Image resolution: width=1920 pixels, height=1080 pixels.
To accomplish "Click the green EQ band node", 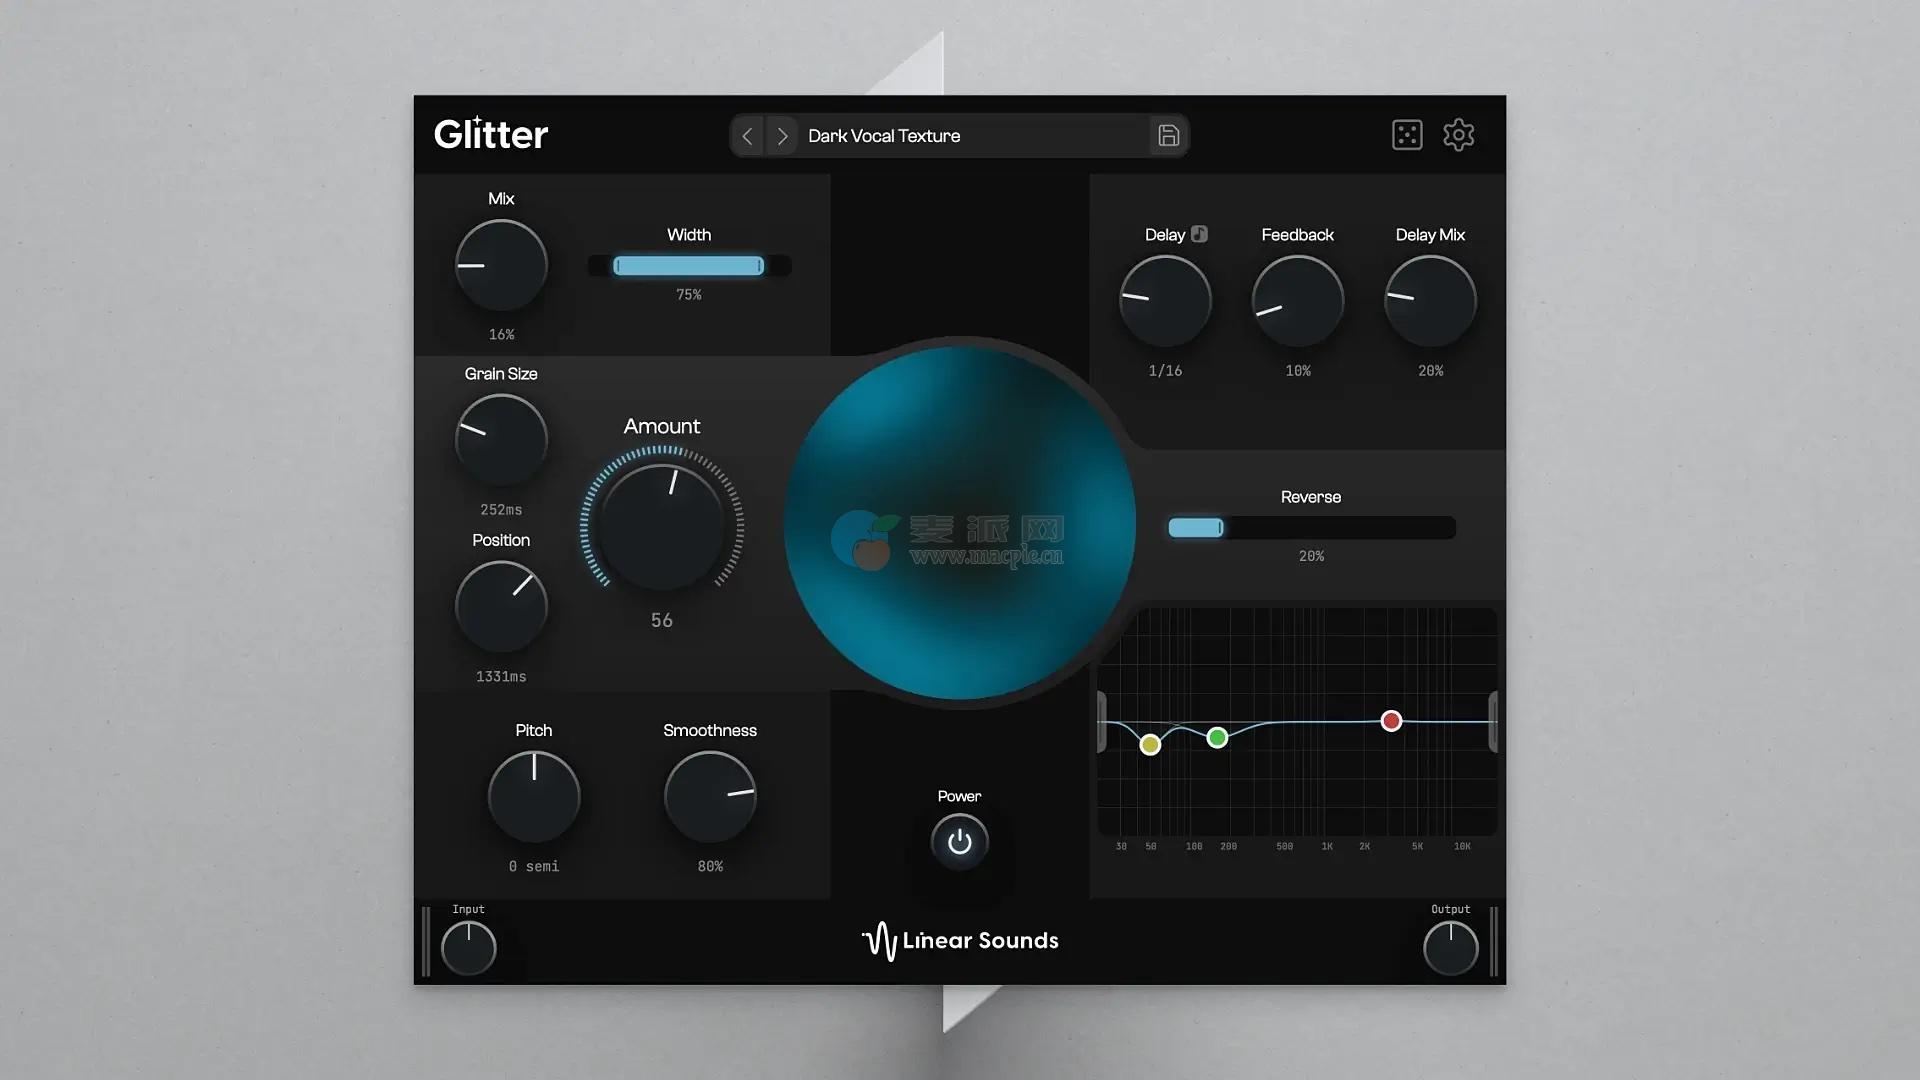I will point(1217,738).
